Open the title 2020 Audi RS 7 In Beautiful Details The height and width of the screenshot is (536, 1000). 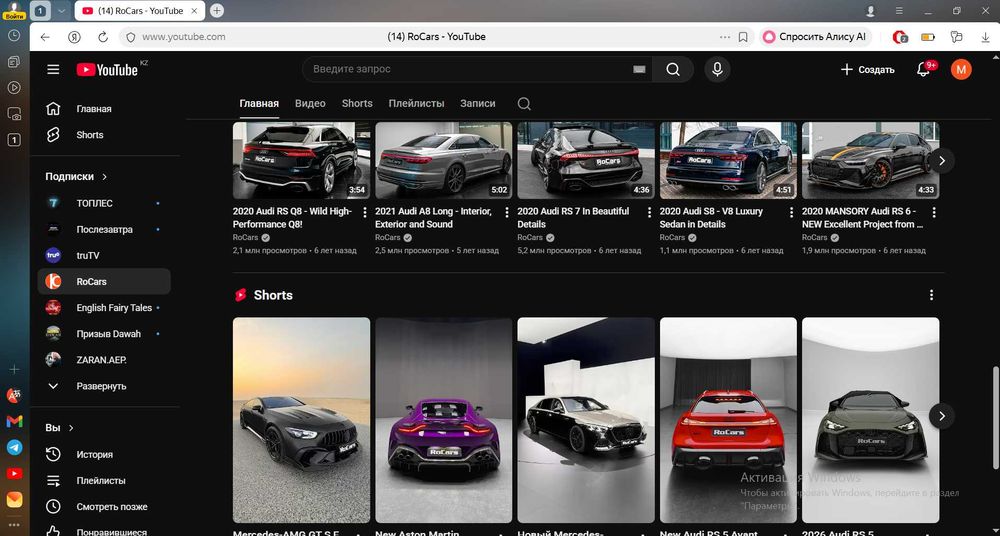pyautogui.click(x=573, y=218)
